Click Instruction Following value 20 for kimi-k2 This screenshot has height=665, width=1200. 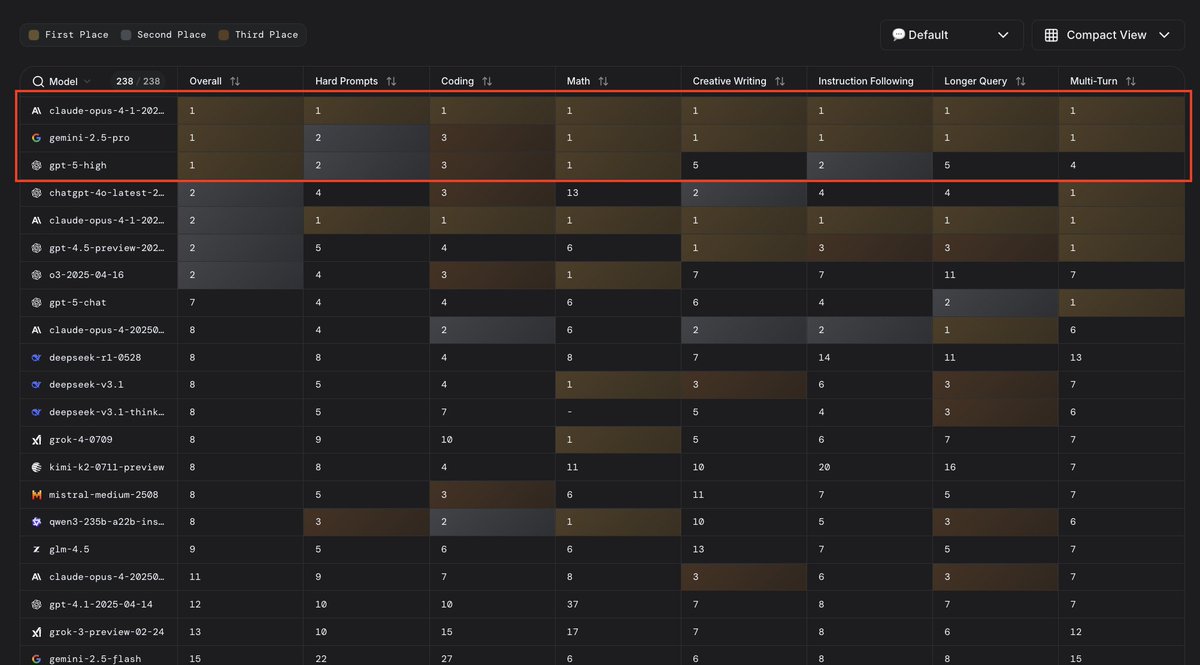click(x=824, y=467)
